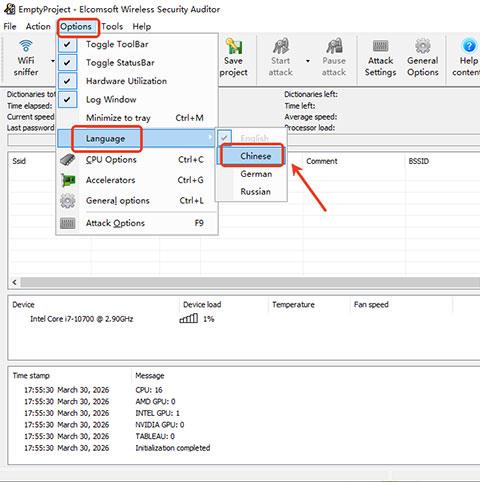480x482 pixels.
Task: Click the CPU Options chip icon
Action: pos(68,160)
